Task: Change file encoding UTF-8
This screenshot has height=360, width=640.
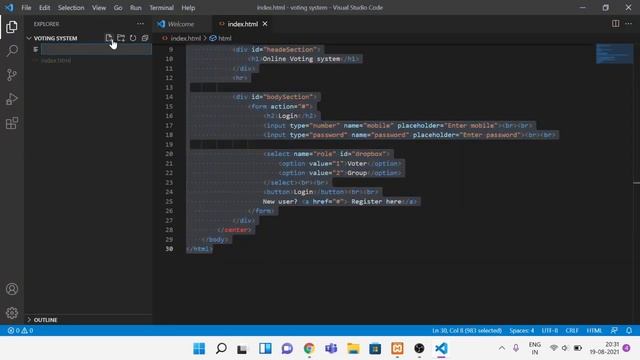Action: (550, 330)
